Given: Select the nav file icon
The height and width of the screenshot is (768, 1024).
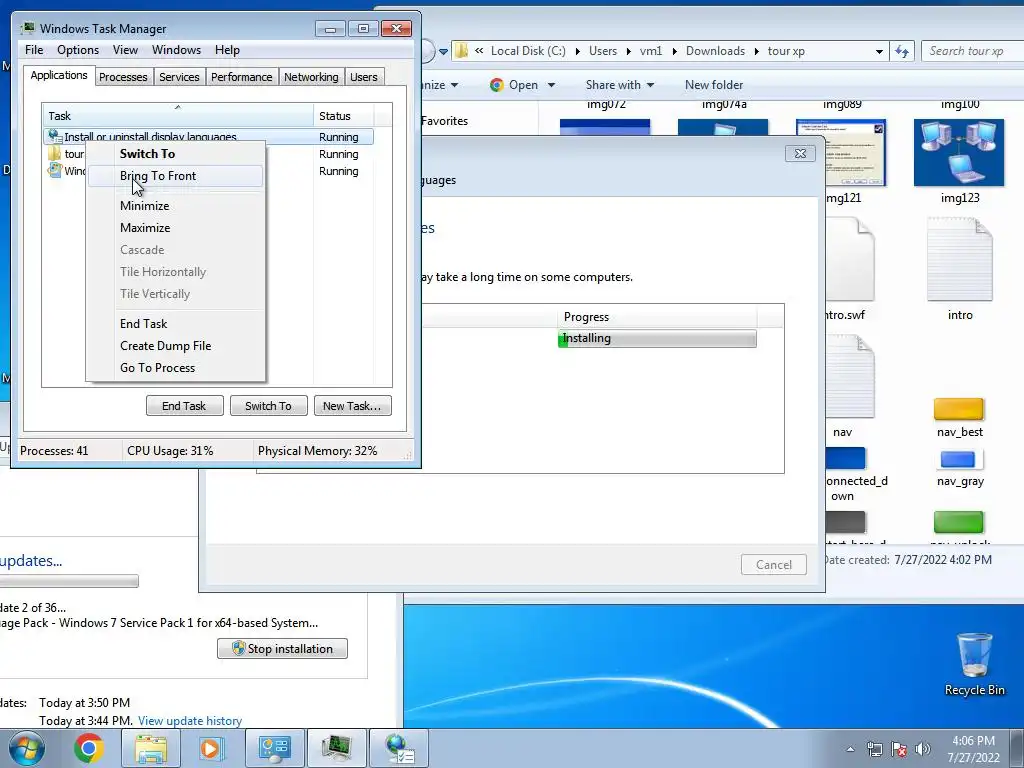Looking at the screenshot, I should pos(850,377).
